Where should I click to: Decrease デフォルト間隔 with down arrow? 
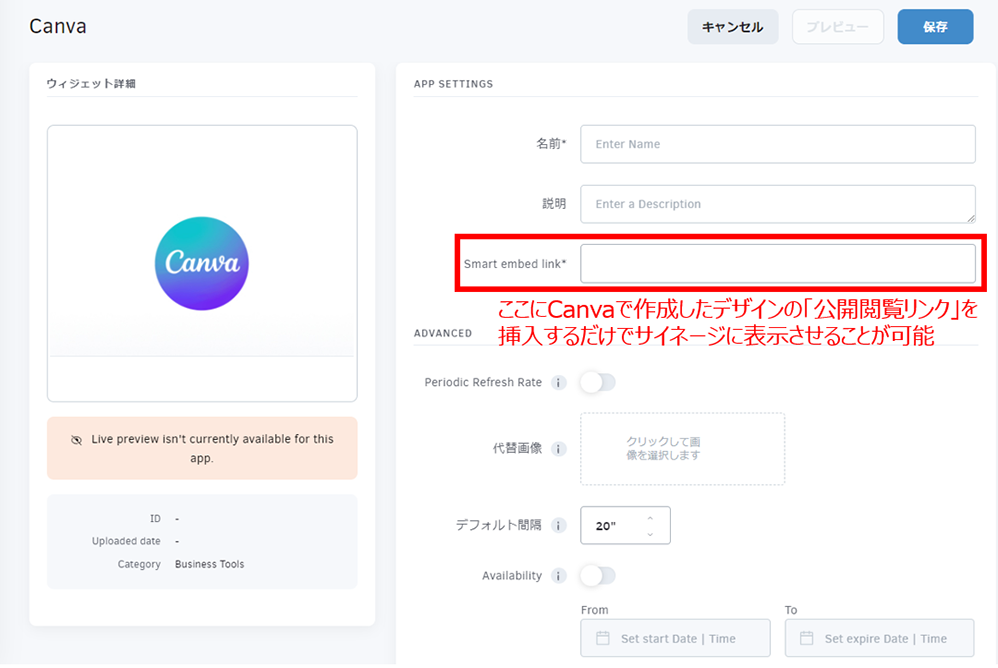pos(650,534)
